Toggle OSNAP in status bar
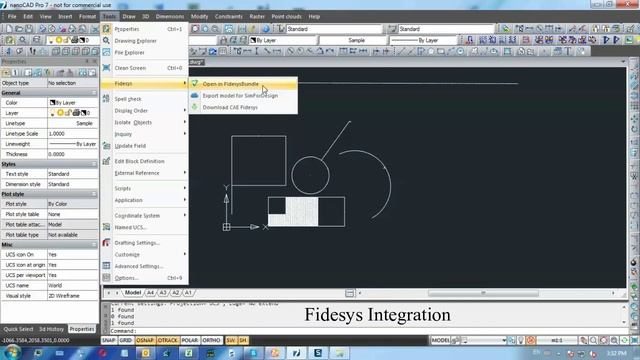 click(x=145, y=340)
